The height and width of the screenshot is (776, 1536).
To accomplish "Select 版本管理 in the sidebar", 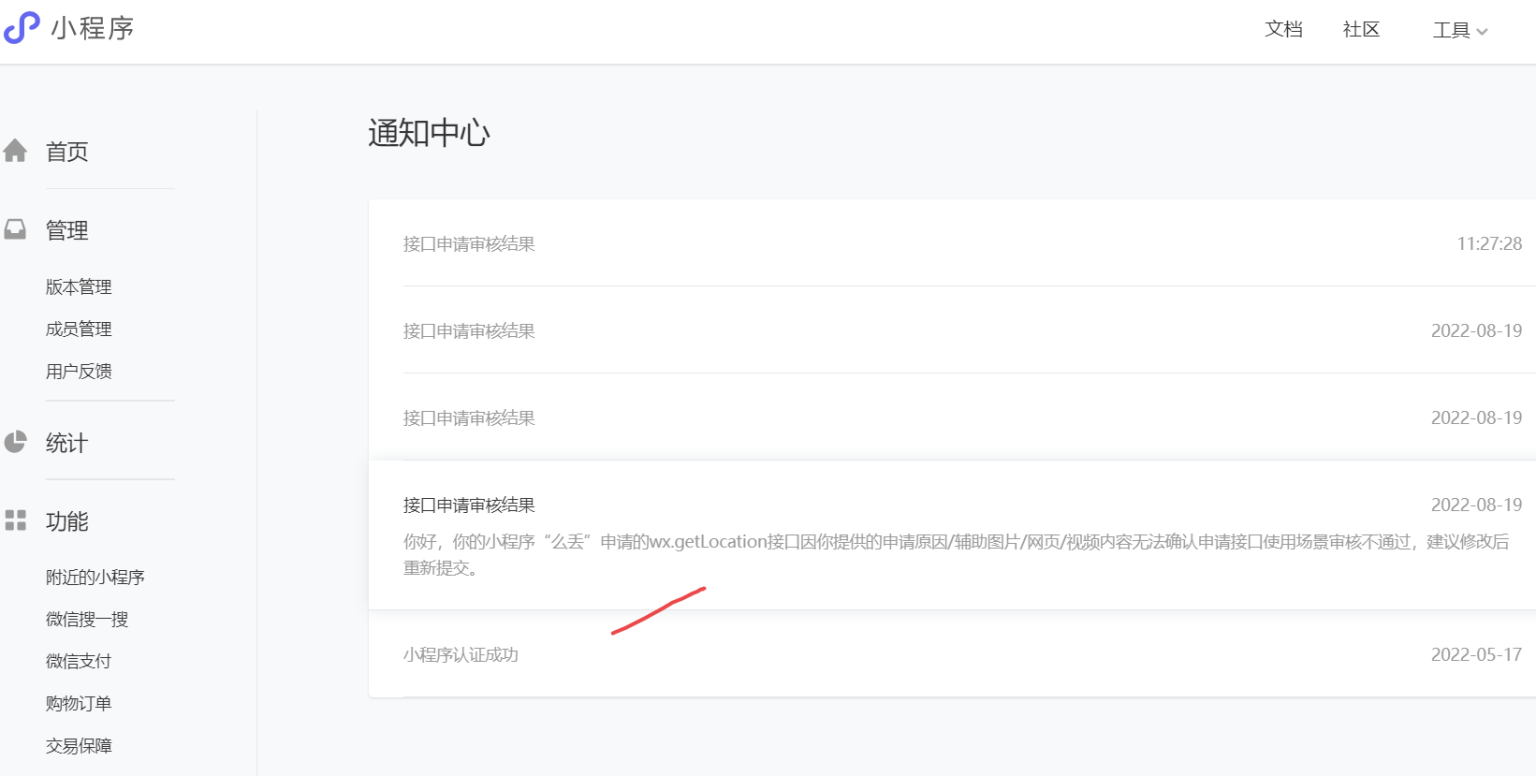I will tap(77, 286).
